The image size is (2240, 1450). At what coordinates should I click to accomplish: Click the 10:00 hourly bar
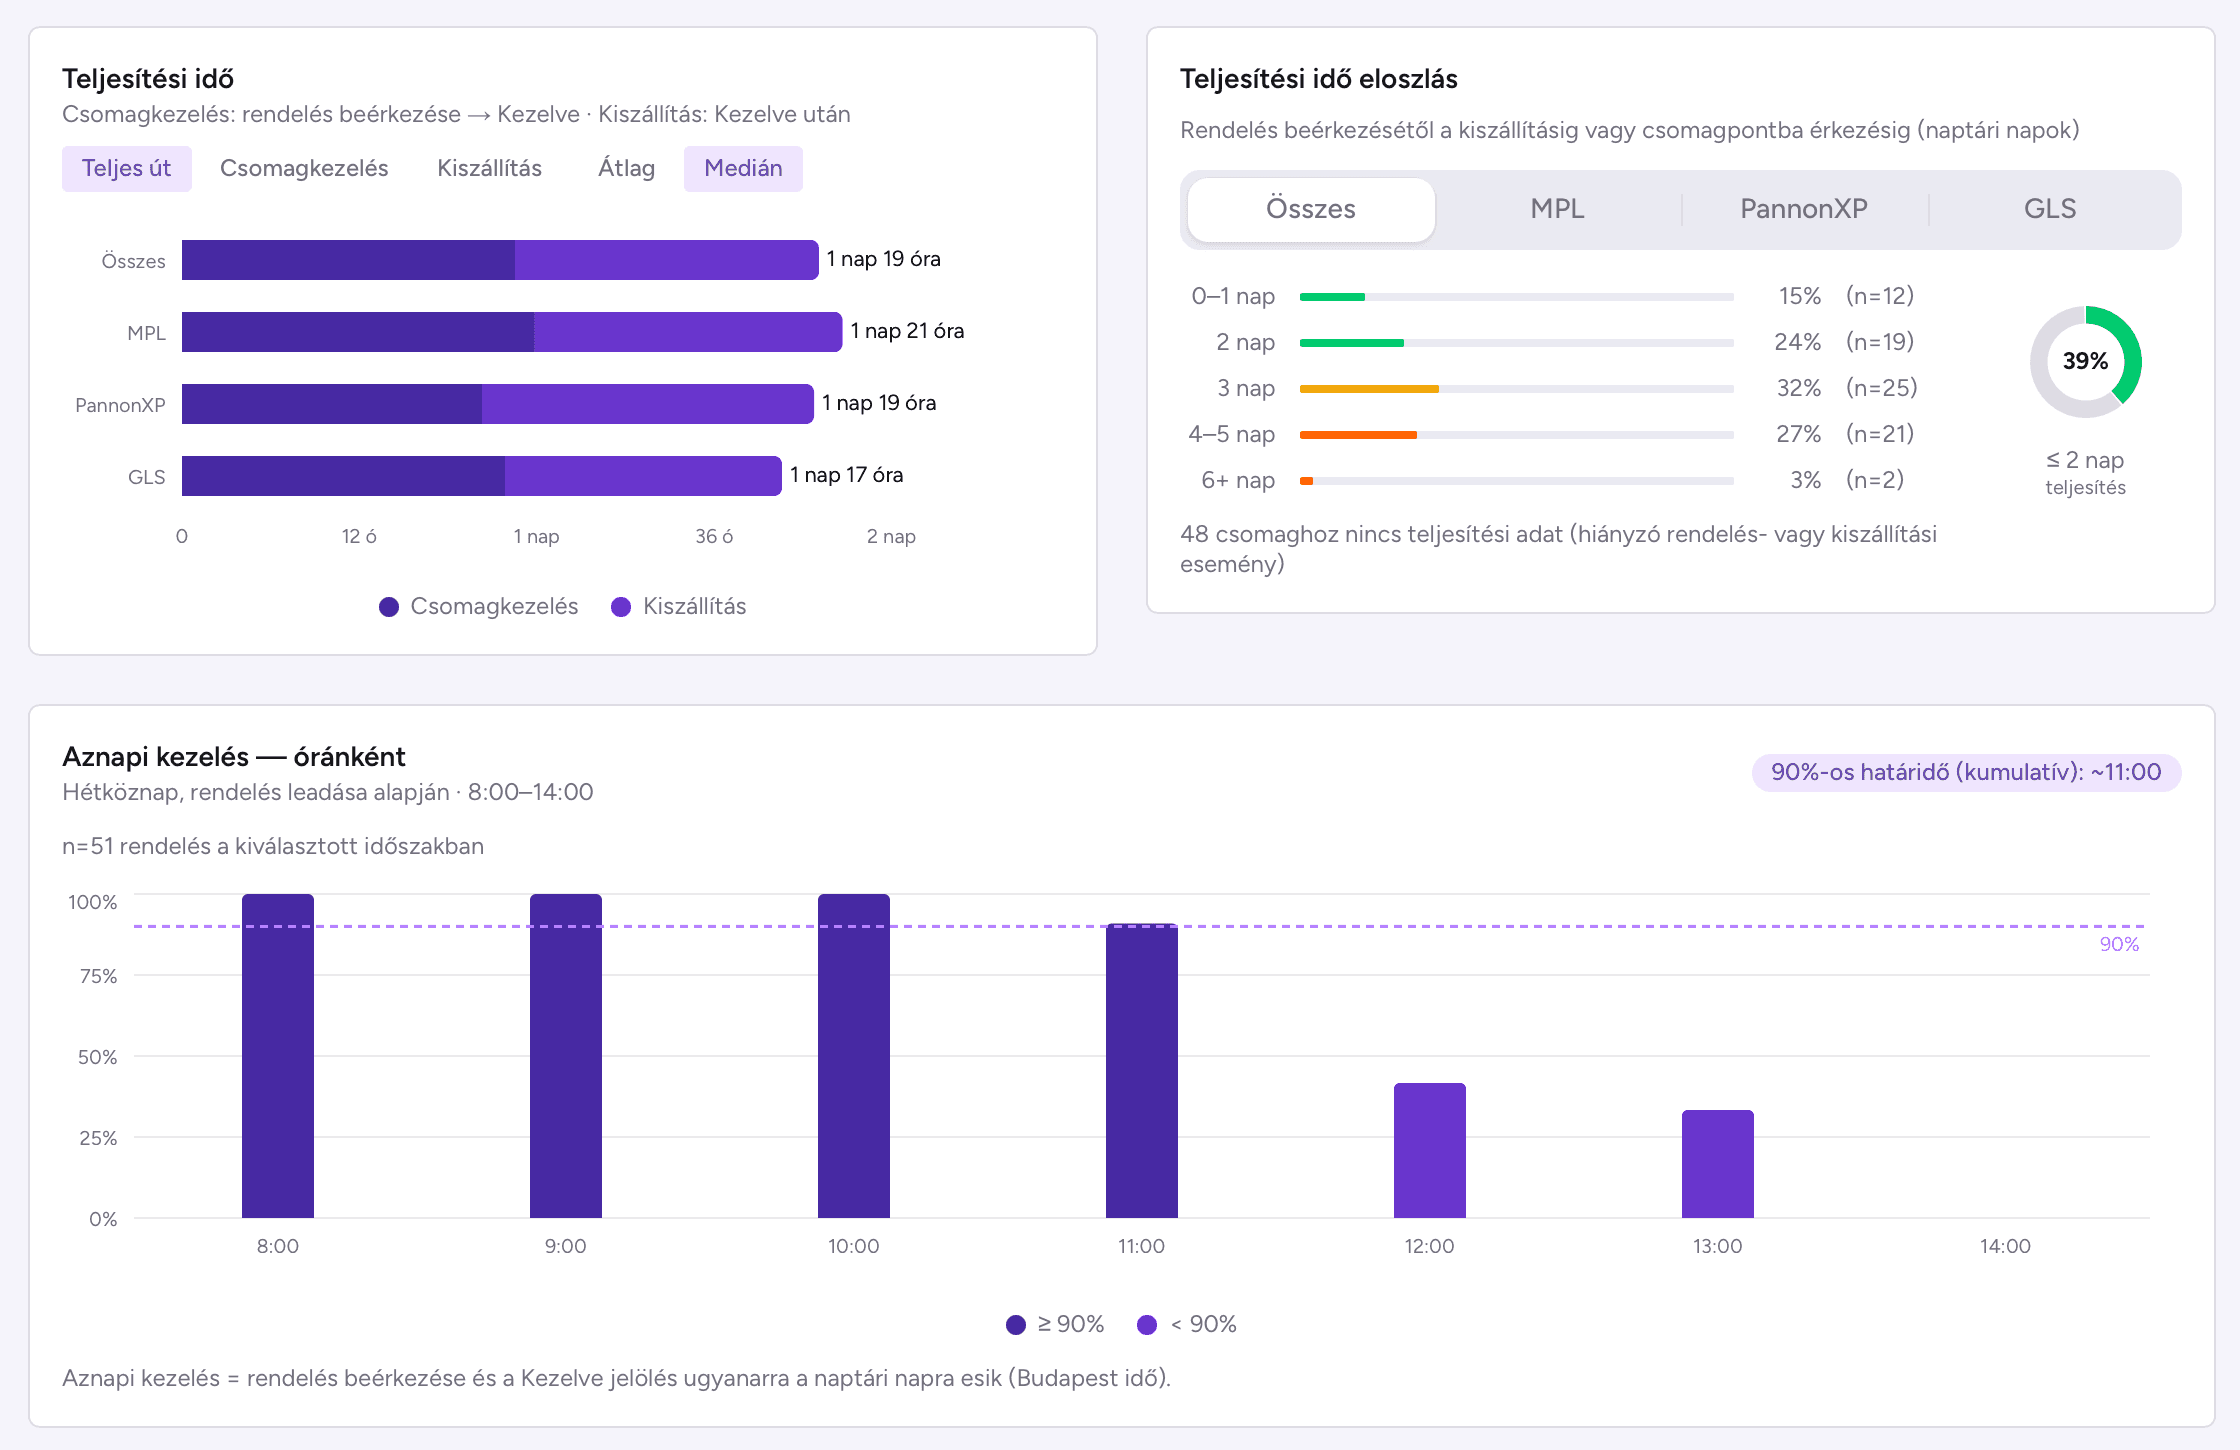(854, 1056)
